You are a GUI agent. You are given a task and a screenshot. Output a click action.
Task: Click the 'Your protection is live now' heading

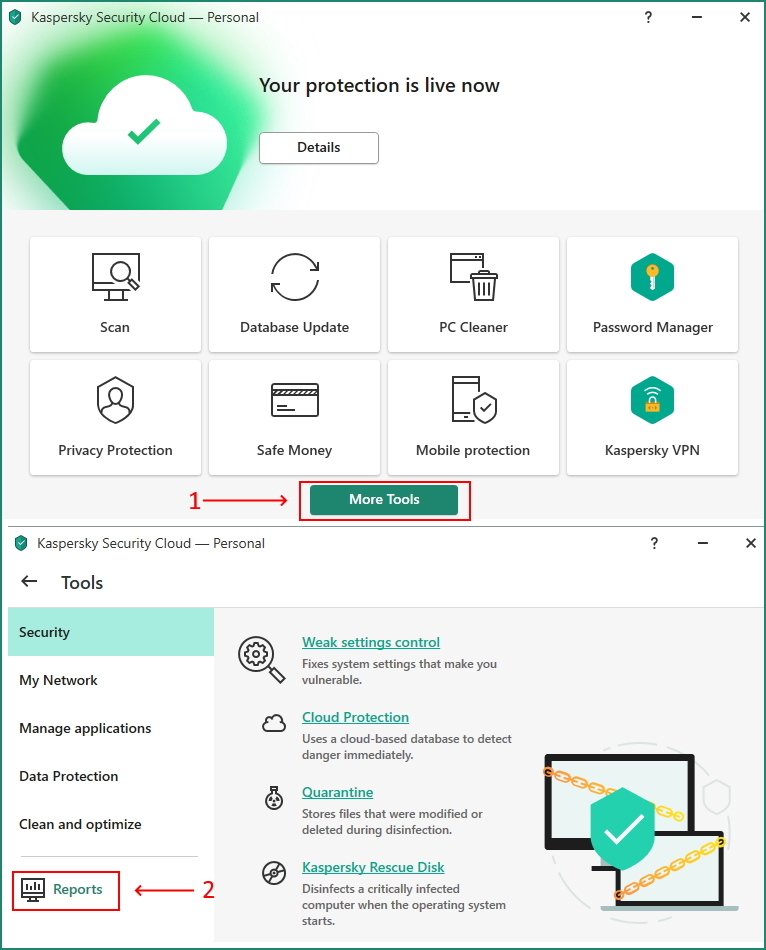[x=379, y=85]
